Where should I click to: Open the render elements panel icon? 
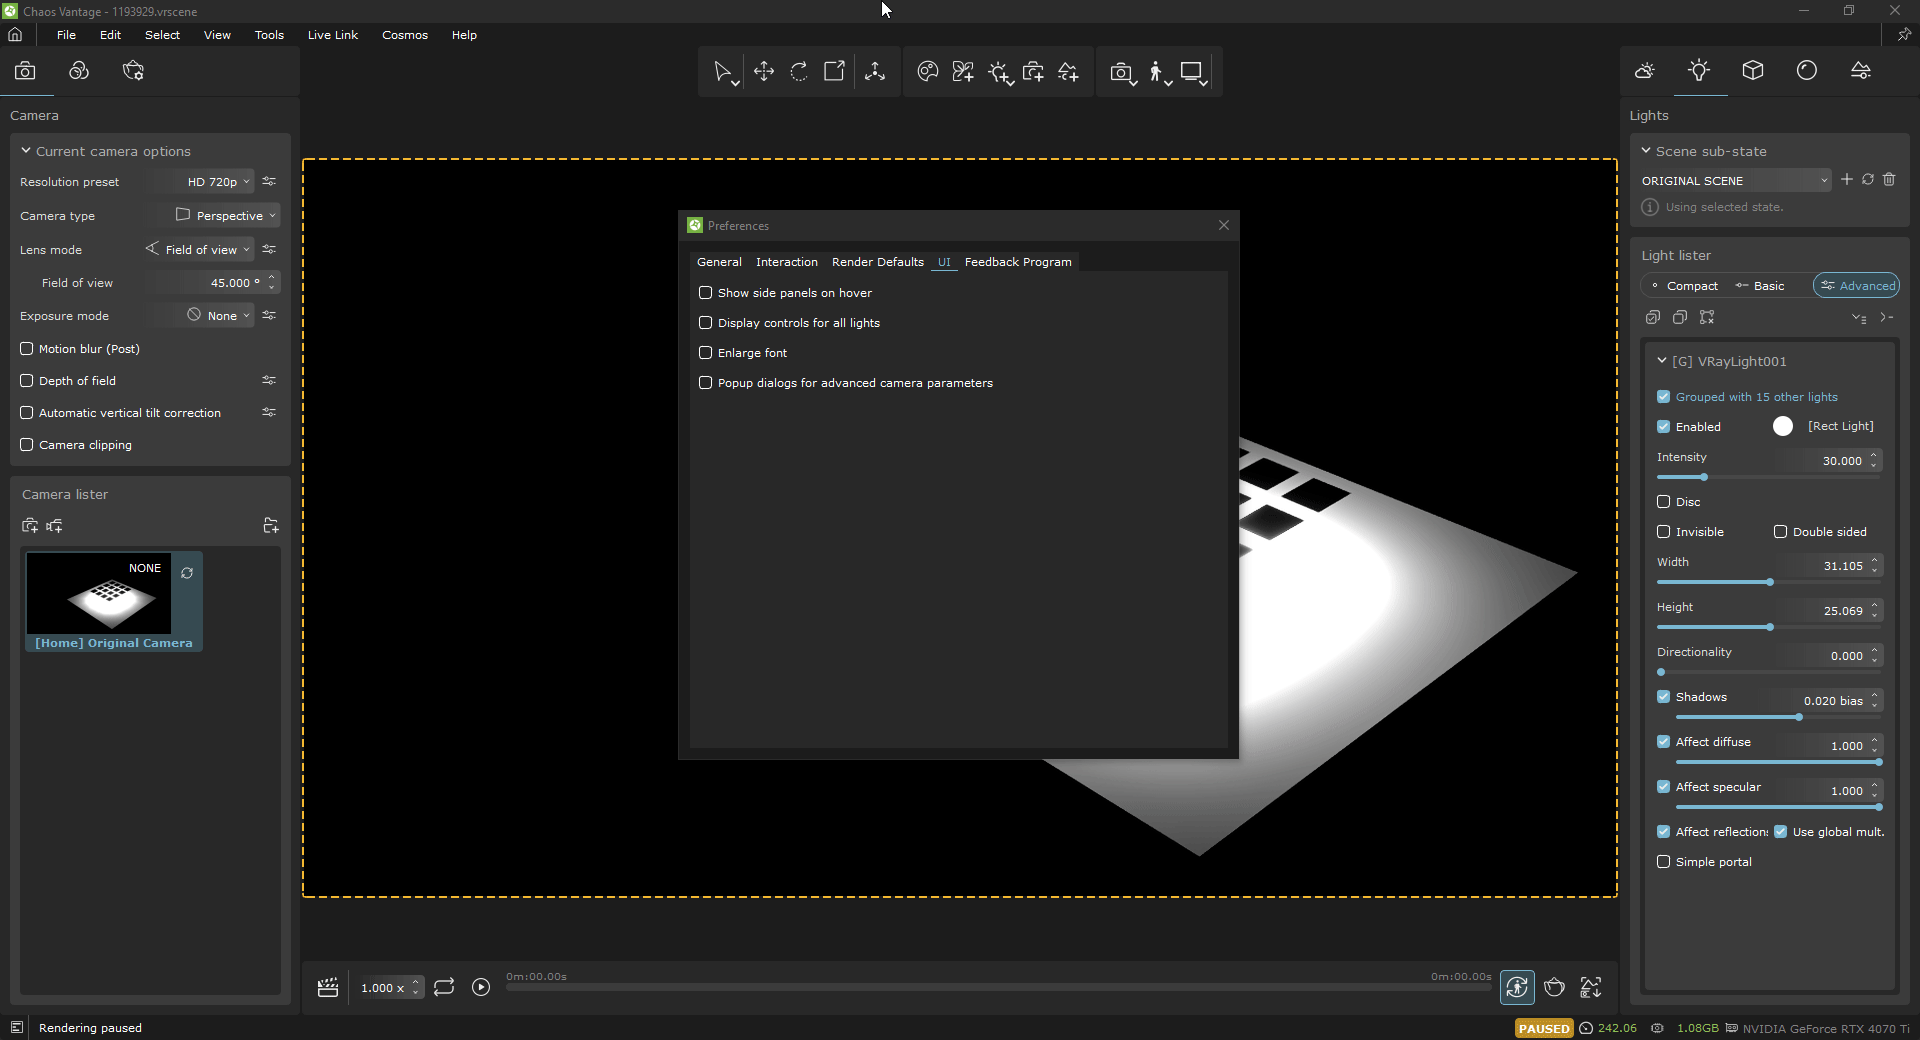coord(133,71)
